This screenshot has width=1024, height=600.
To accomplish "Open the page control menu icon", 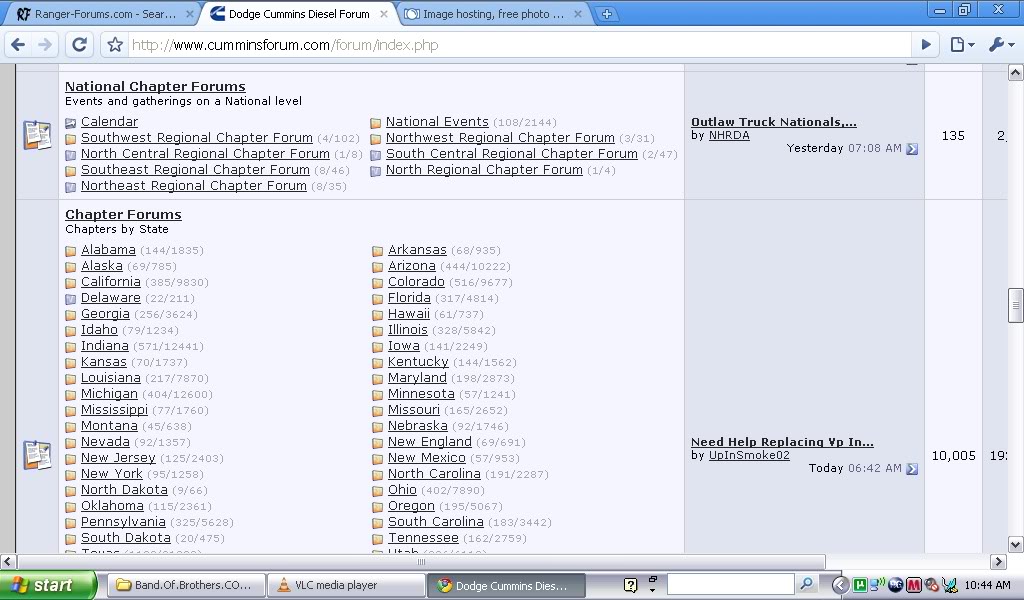I will tap(962, 44).
